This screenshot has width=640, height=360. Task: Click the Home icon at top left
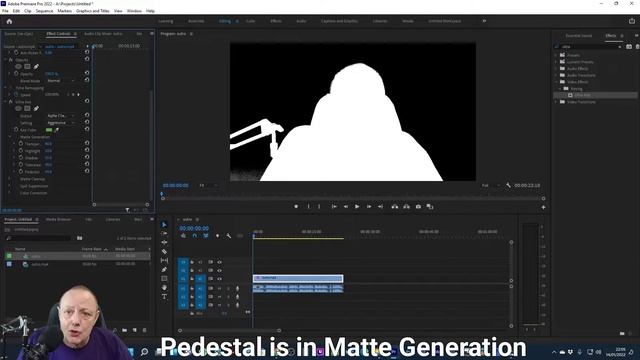(x=9, y=21)
